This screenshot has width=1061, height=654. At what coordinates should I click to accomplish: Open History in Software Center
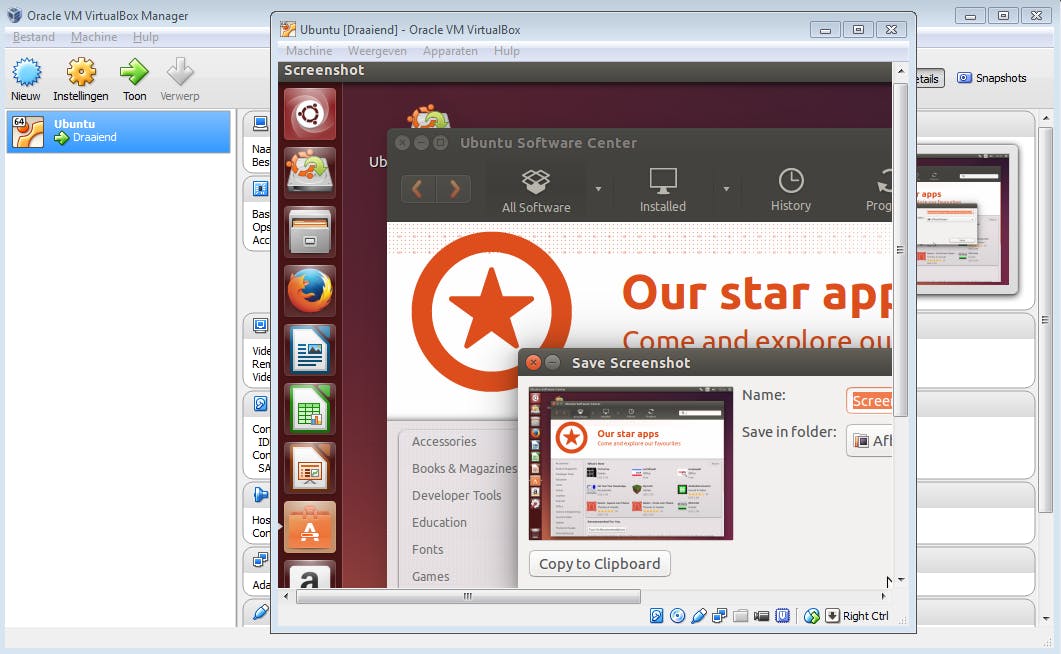pyautogui.click(x=790, y=191)
